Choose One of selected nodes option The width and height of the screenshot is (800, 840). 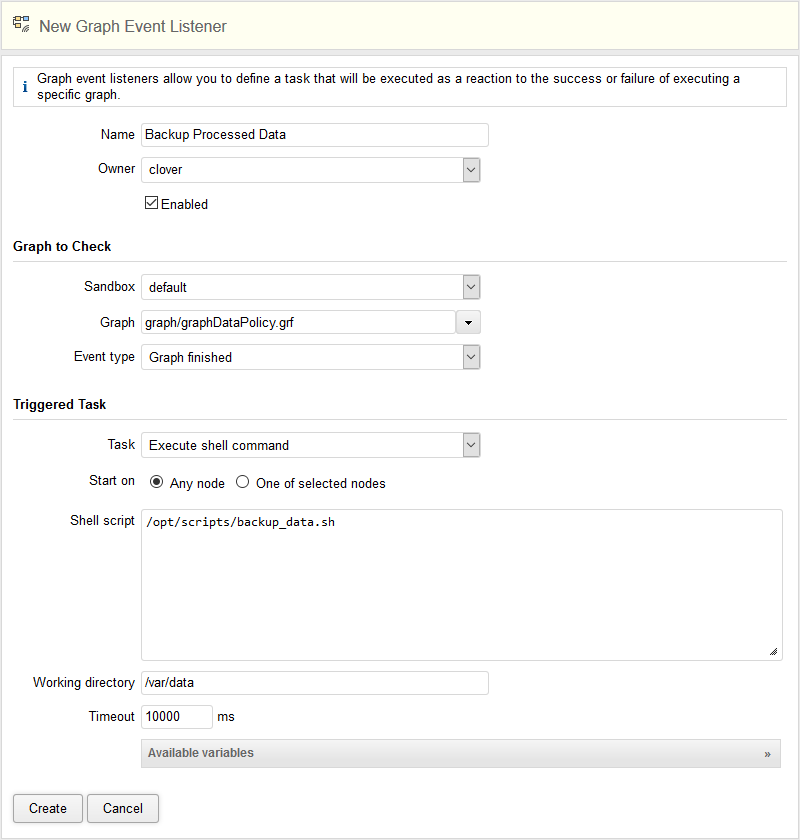coord(242,482)
